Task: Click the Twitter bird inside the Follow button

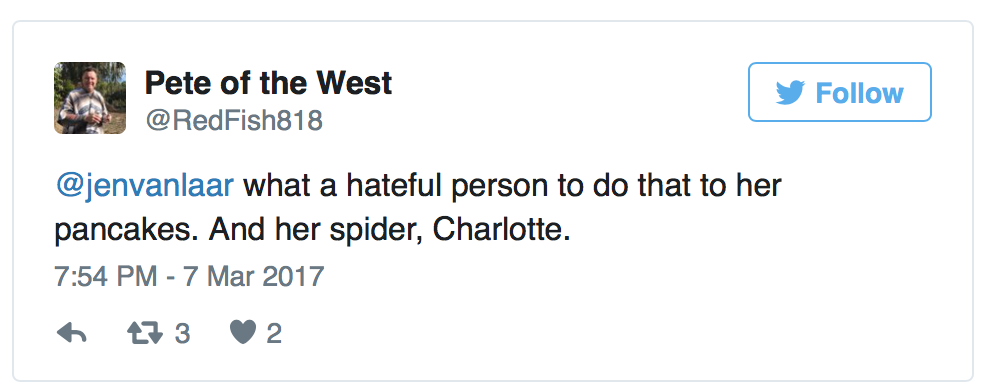Action: coord(790,93)
